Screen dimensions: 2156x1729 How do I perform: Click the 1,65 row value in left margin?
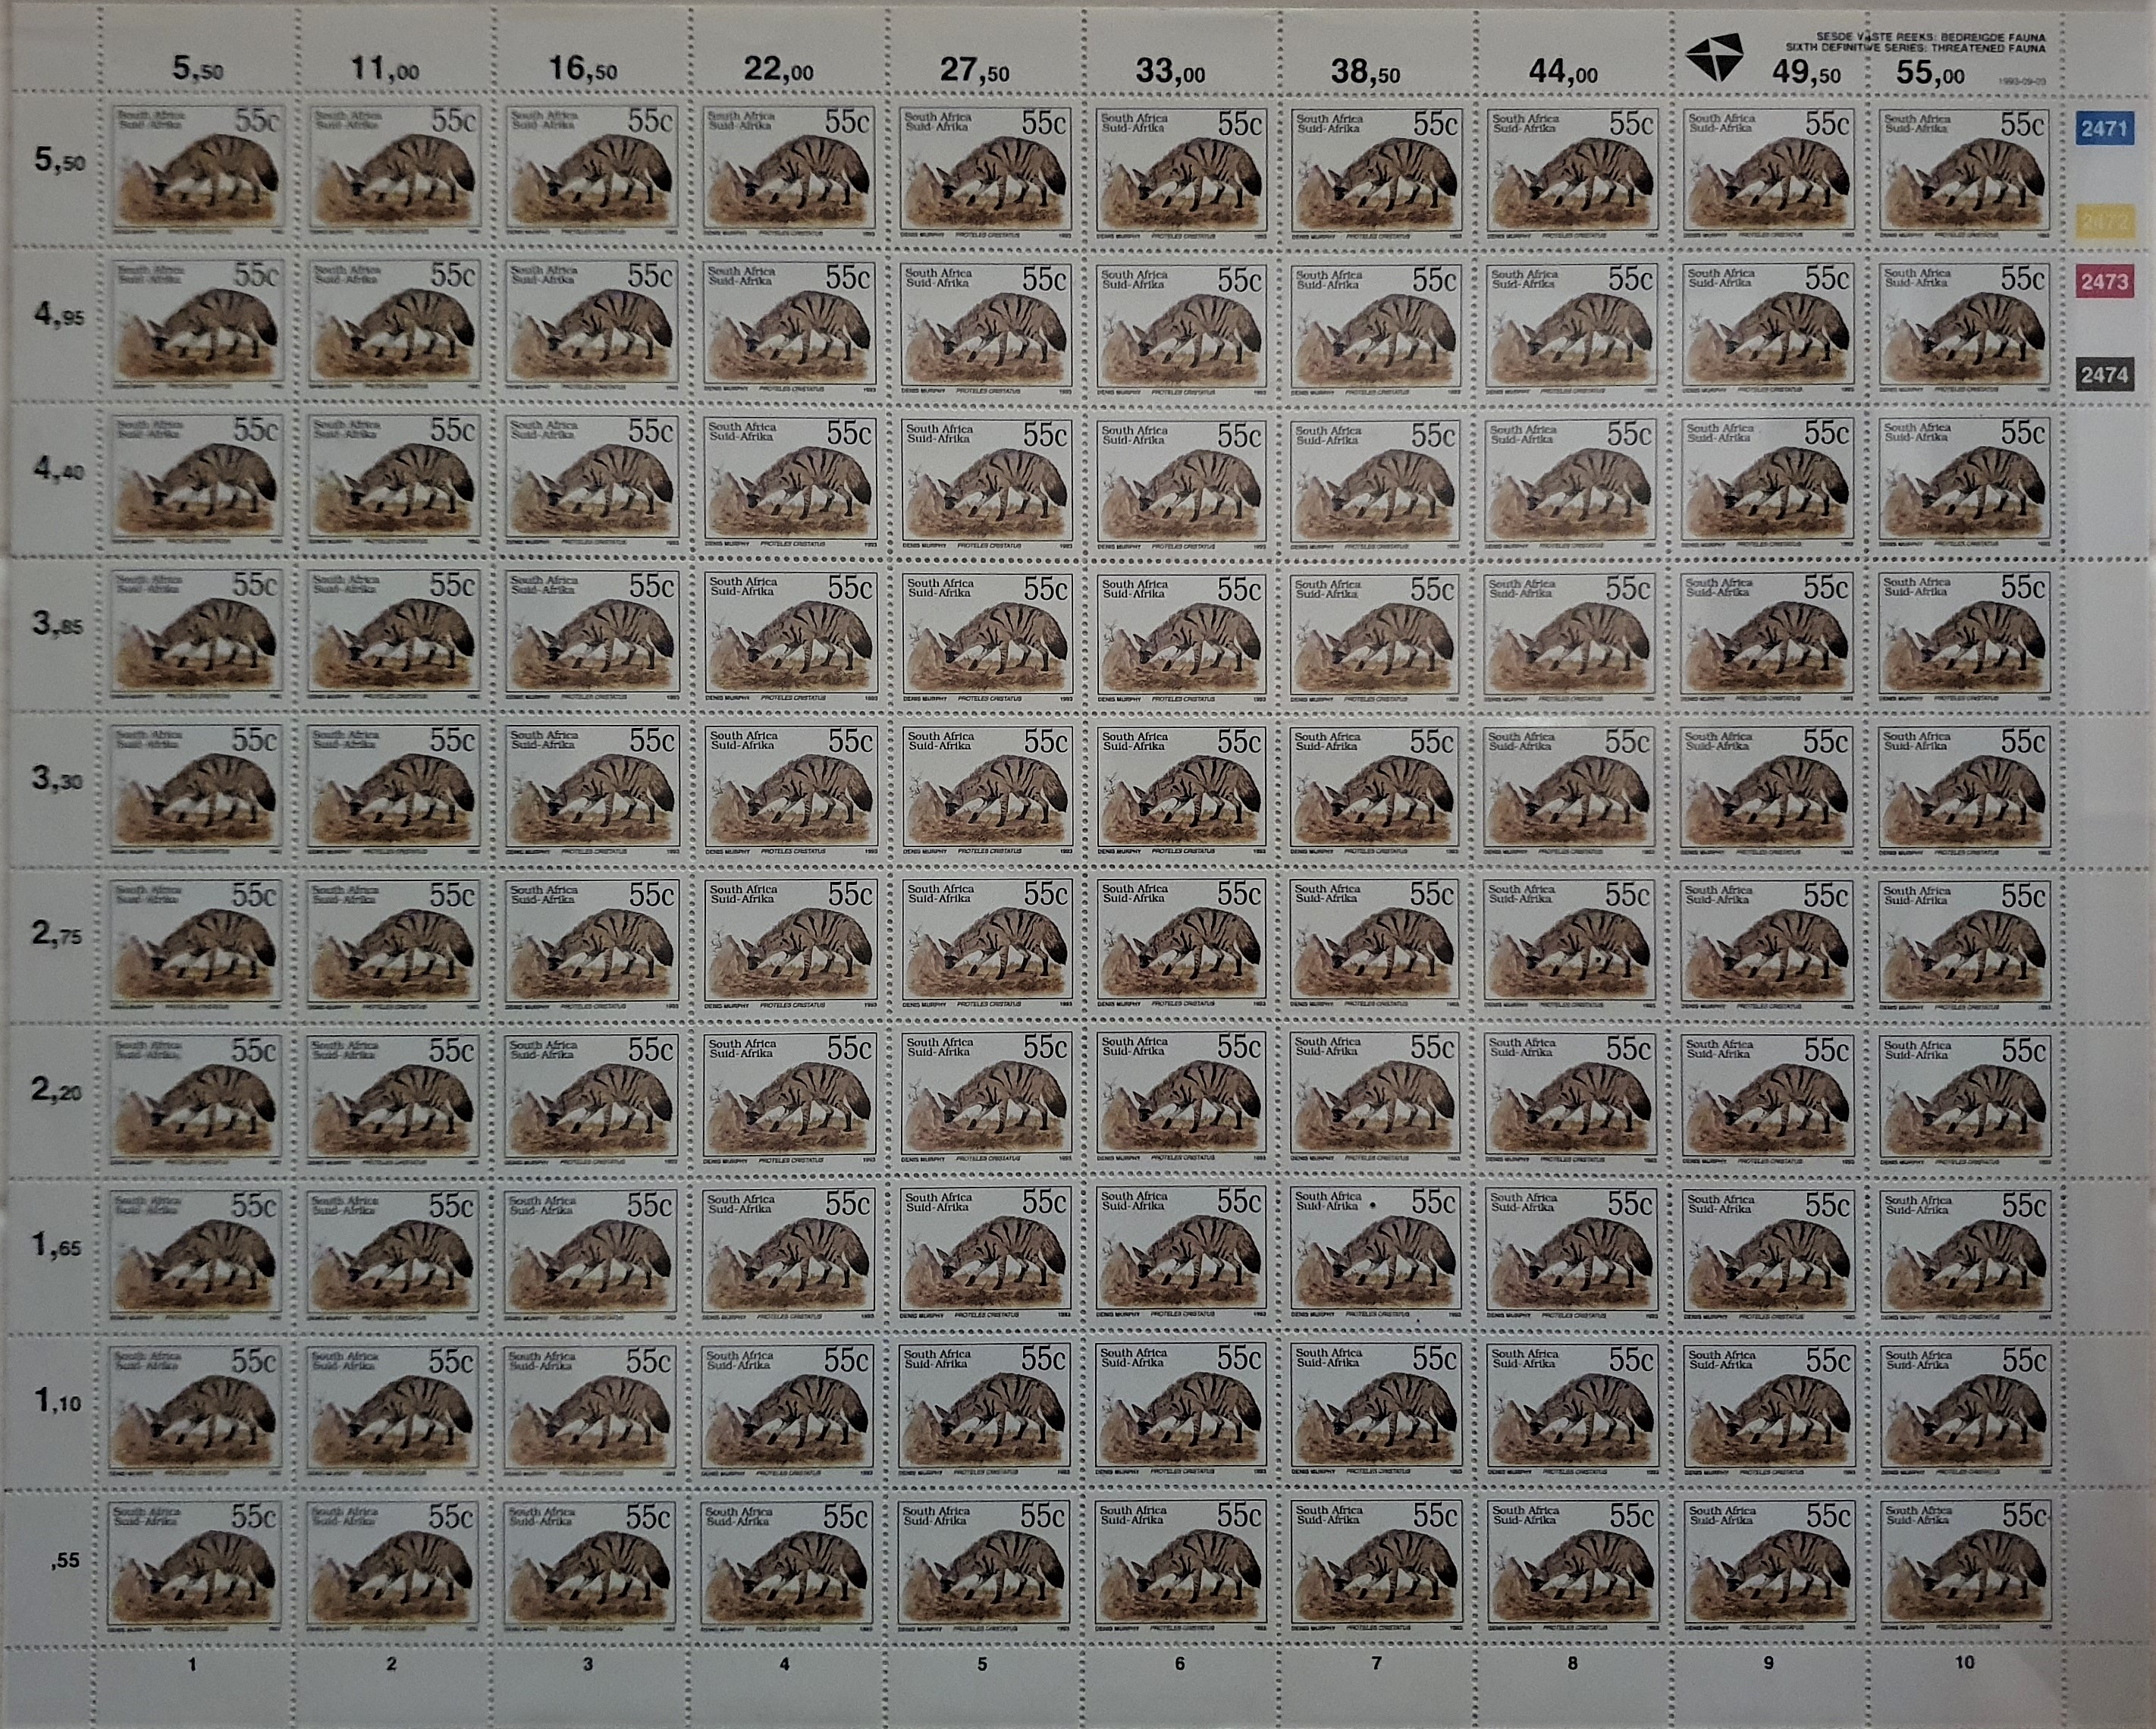[x=56, y=1246]
